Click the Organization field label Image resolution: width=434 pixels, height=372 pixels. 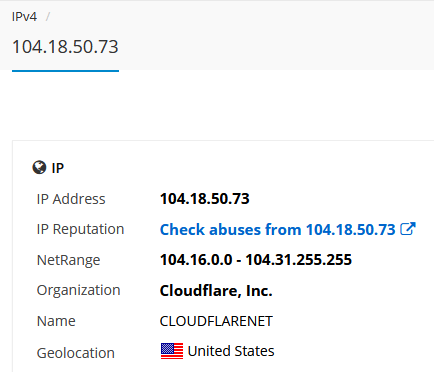point(78,291)
